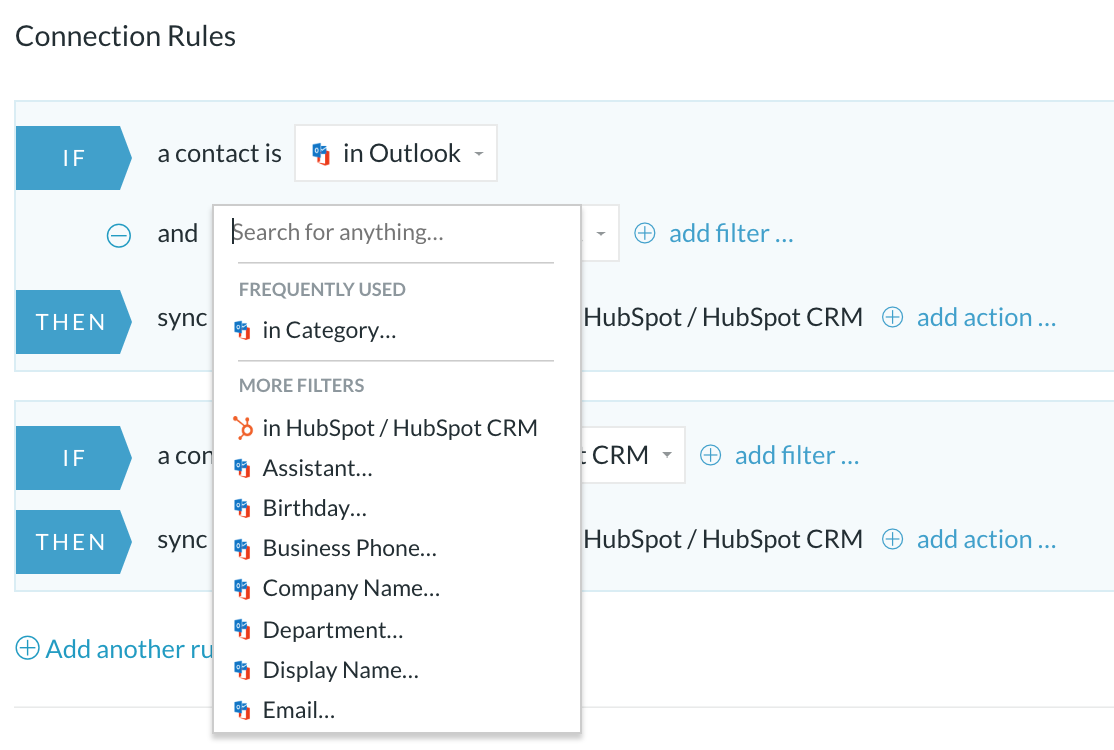
Task: Click the Outlook icon beside 'Birthday…'
Action: click(x=243, y=509)
